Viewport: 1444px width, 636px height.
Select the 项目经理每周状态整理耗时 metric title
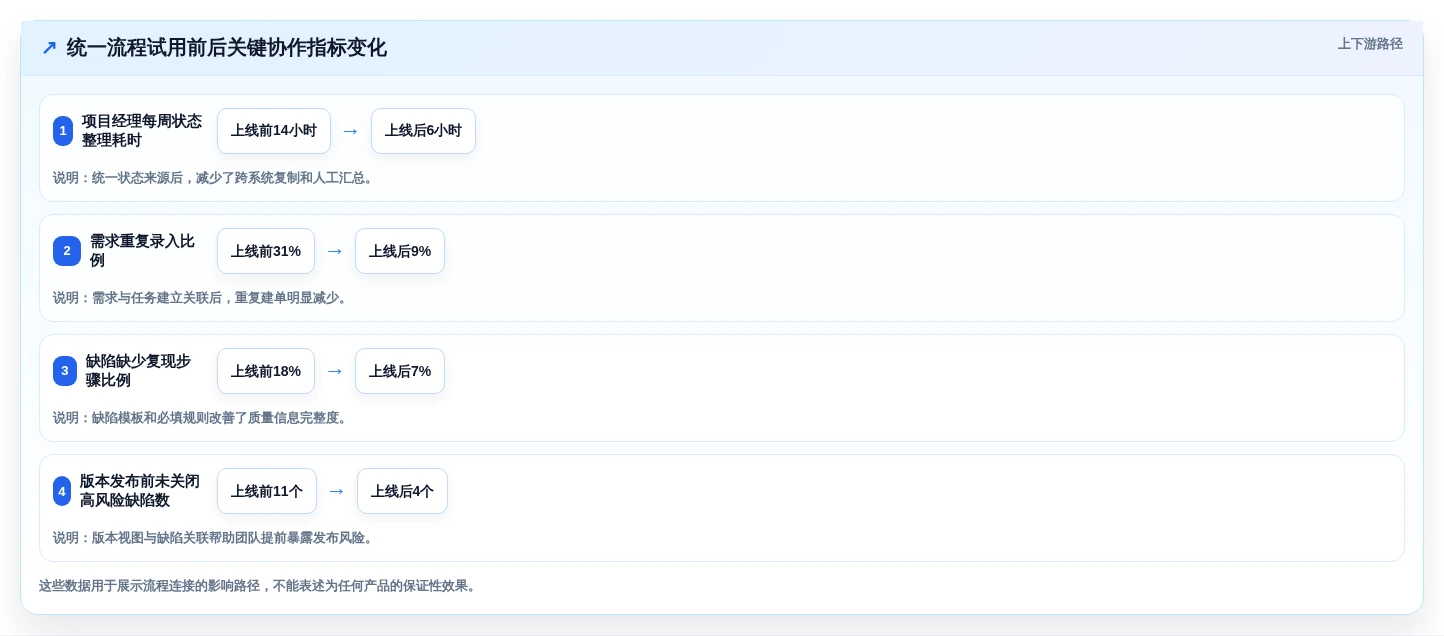tap(142, 131)
